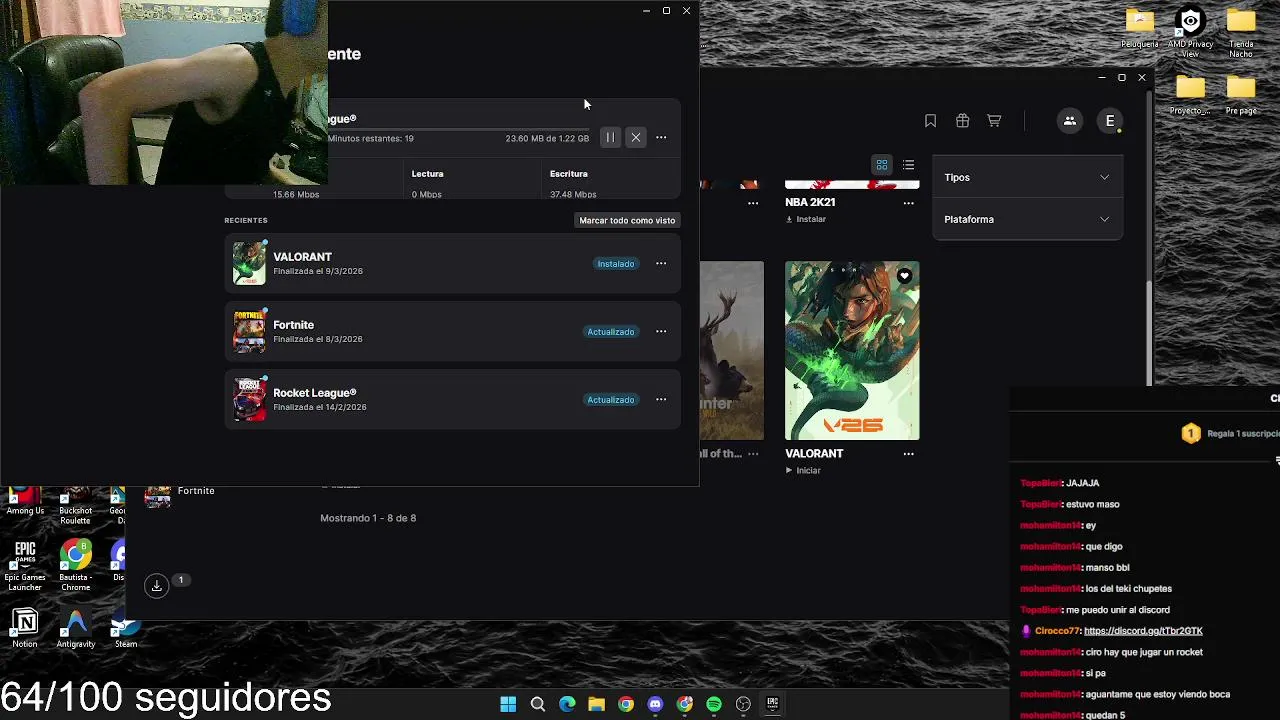
Task: Select Epic Games icon on the taskbar
Action: [x=772, y=704]
